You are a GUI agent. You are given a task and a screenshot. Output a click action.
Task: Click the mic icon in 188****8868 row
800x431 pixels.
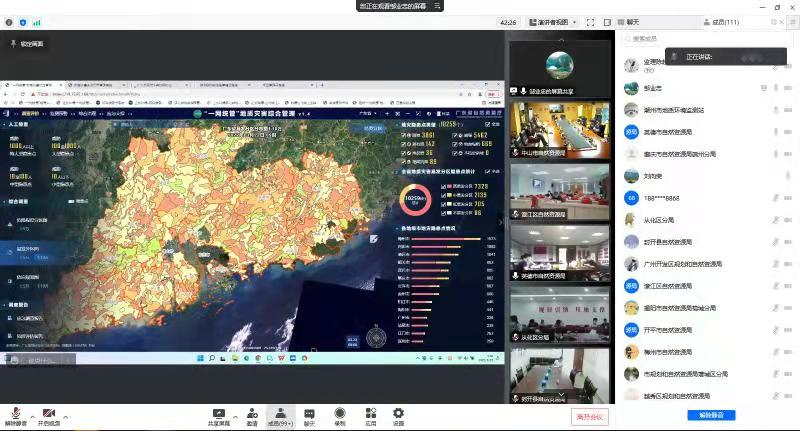click(x=776, y=198)
